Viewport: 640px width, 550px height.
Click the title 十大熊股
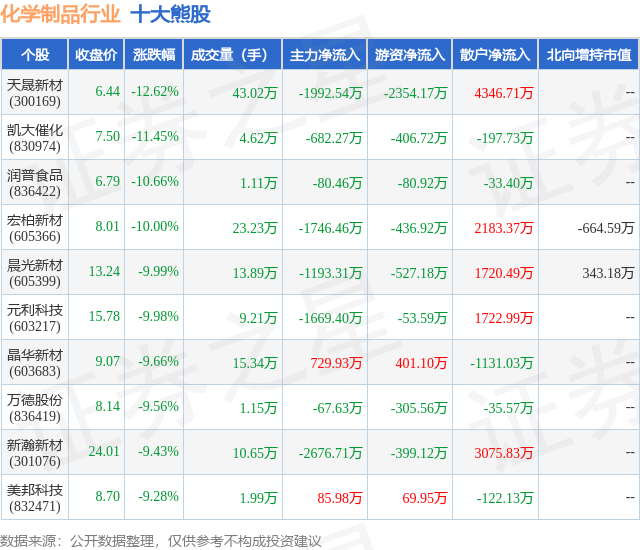pos(170,14)
